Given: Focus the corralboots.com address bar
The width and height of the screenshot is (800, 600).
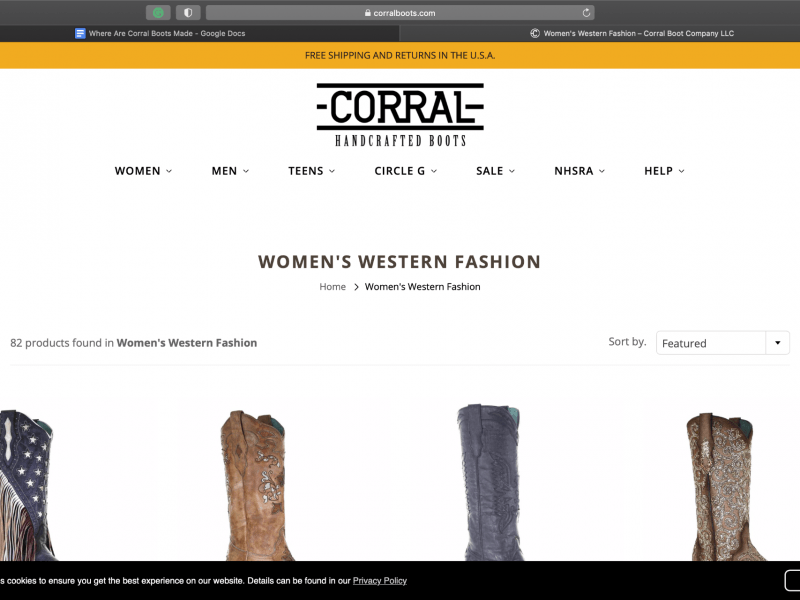Looking at the screenshot, I should (400, 13).
